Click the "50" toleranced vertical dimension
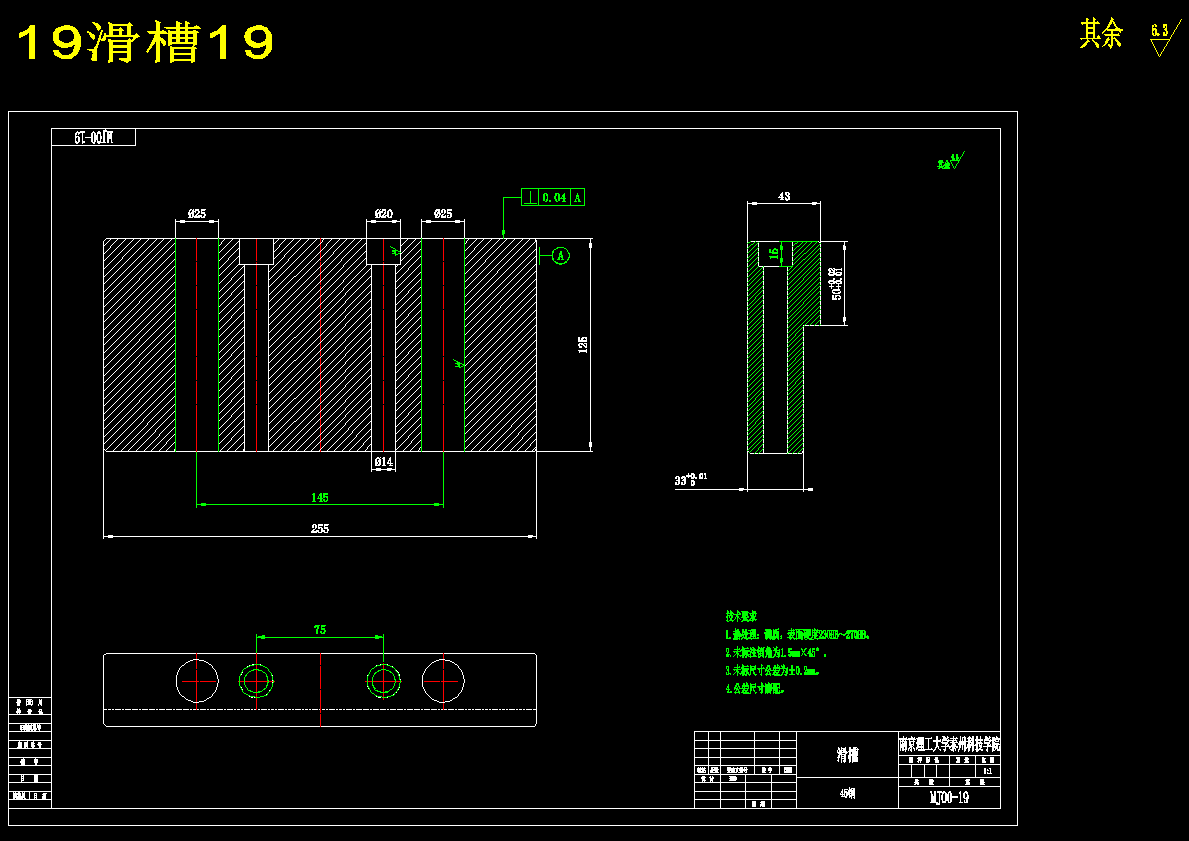 pos(836,283)
